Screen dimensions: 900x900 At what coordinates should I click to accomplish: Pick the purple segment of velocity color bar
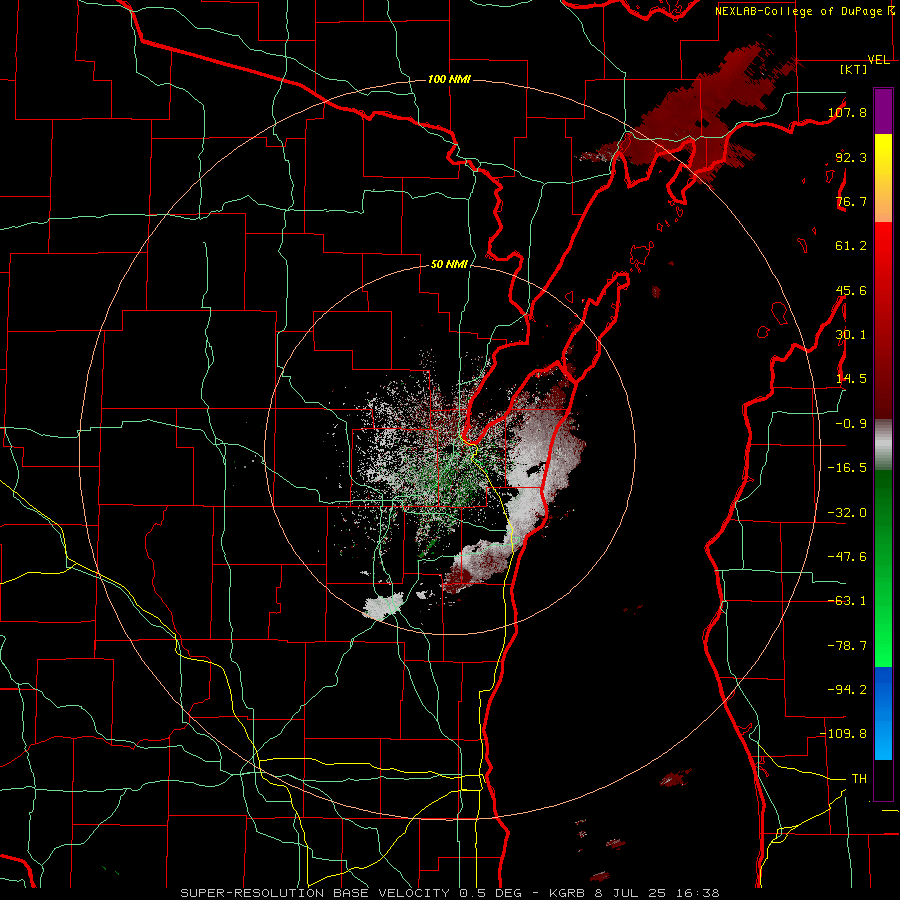(883, 112)
